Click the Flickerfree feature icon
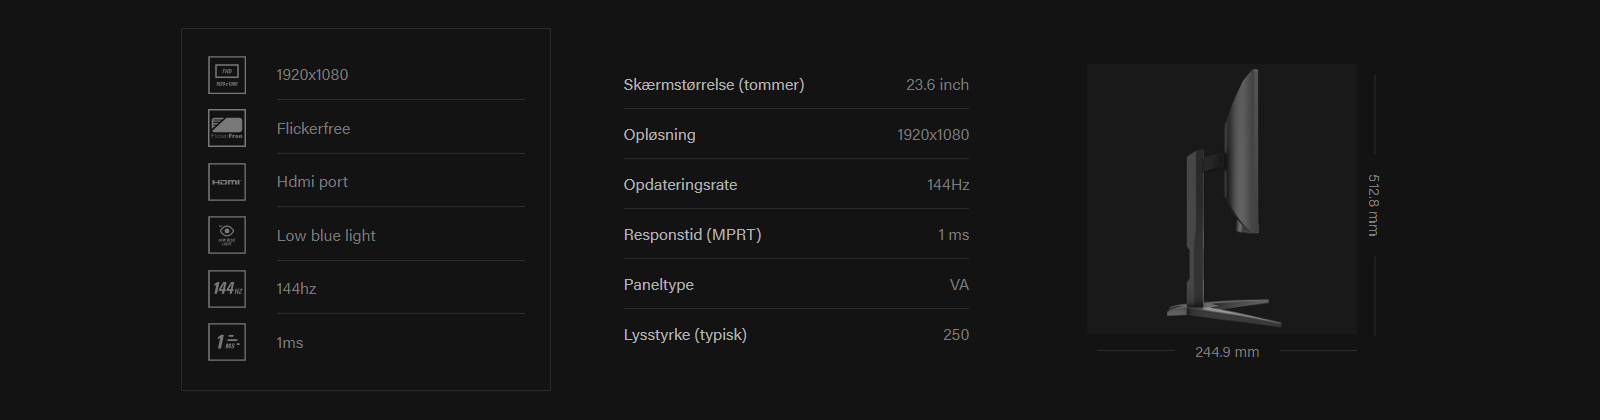The image size is (1600, 420). coord(227,128)
